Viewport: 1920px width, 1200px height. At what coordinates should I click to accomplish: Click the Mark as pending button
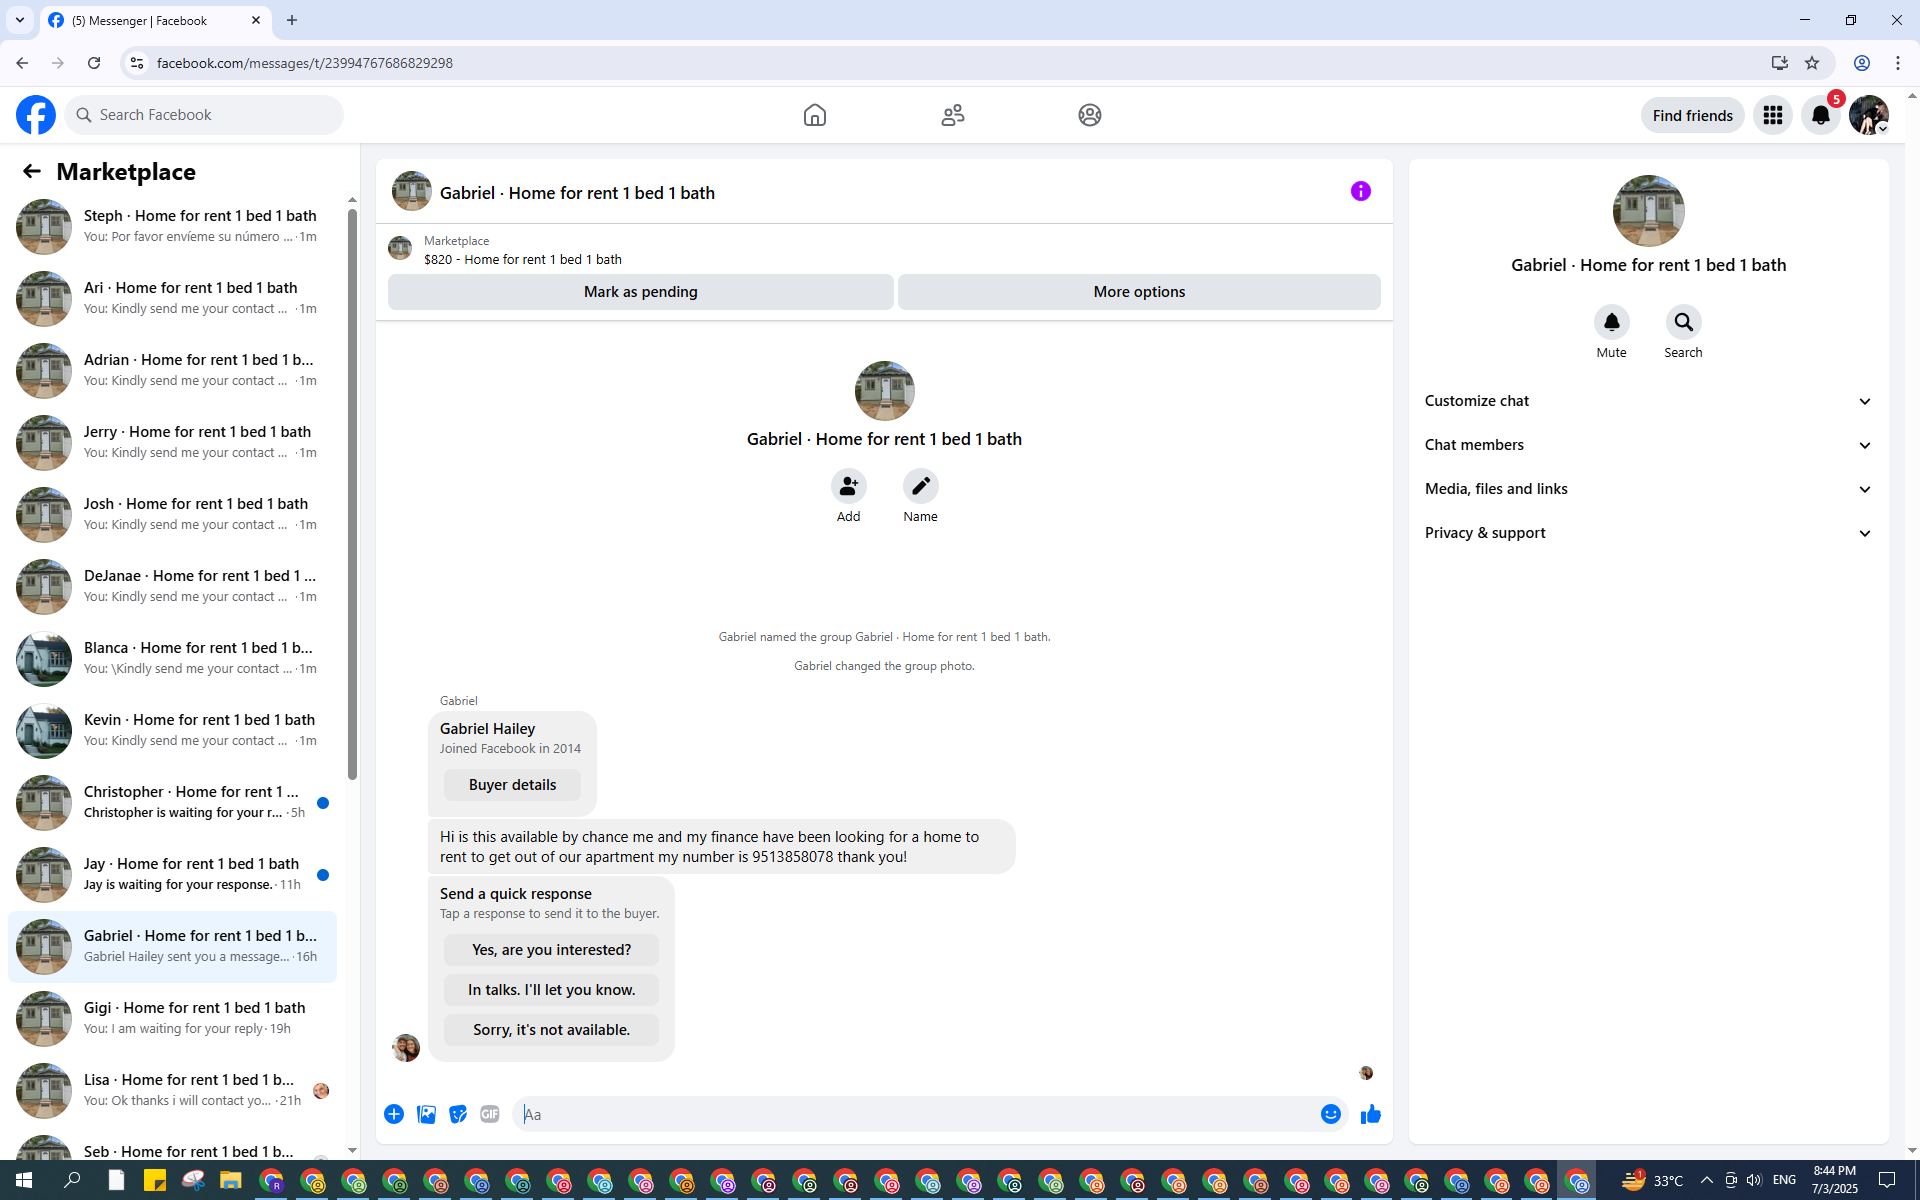tap(640, 292)
